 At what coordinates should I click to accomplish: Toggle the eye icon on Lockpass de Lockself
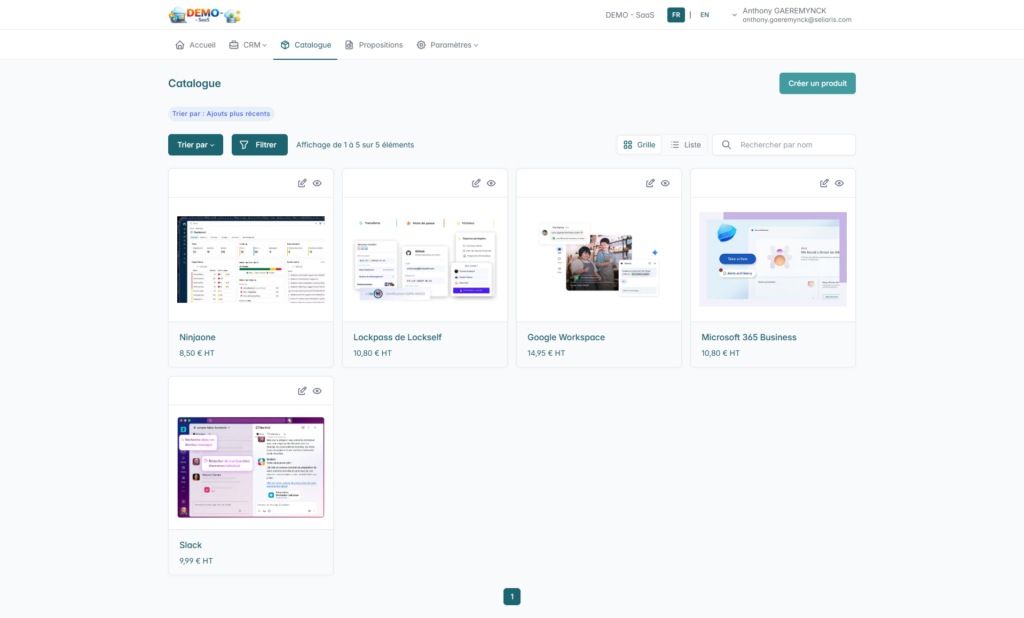[491, 183]
